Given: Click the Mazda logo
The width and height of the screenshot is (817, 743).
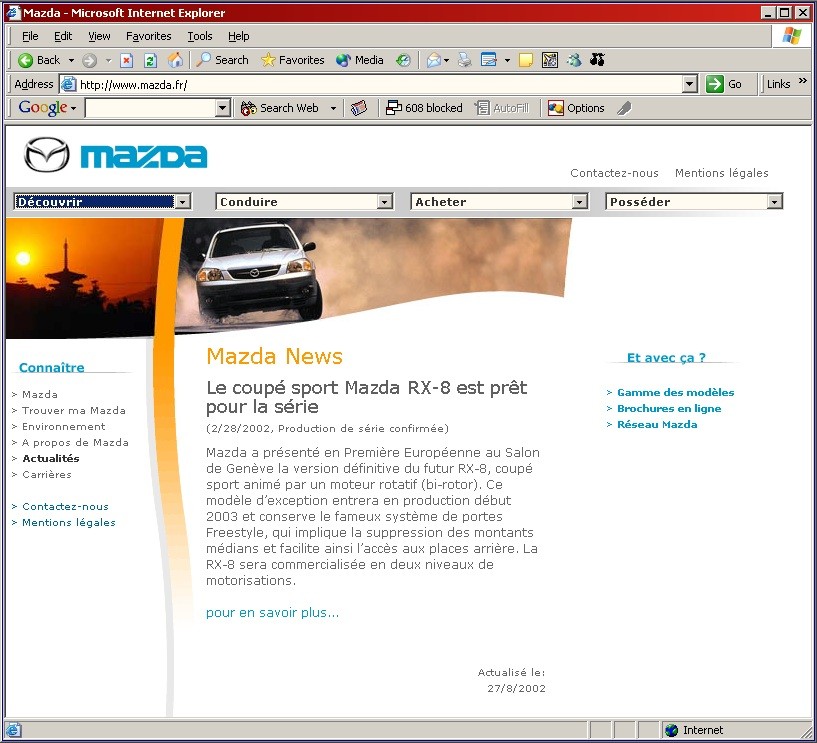Looking at the screenshot, I should (x=116, y=155).
